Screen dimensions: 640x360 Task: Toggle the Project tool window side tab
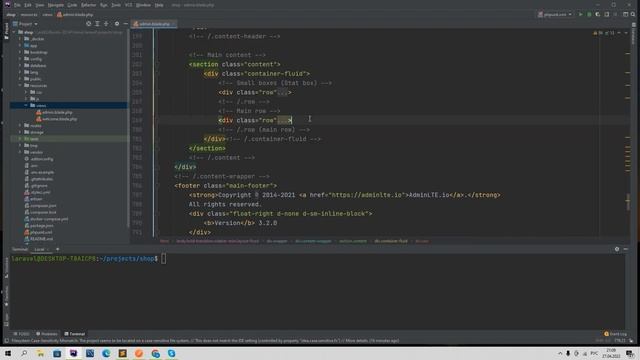pos(6,31)
